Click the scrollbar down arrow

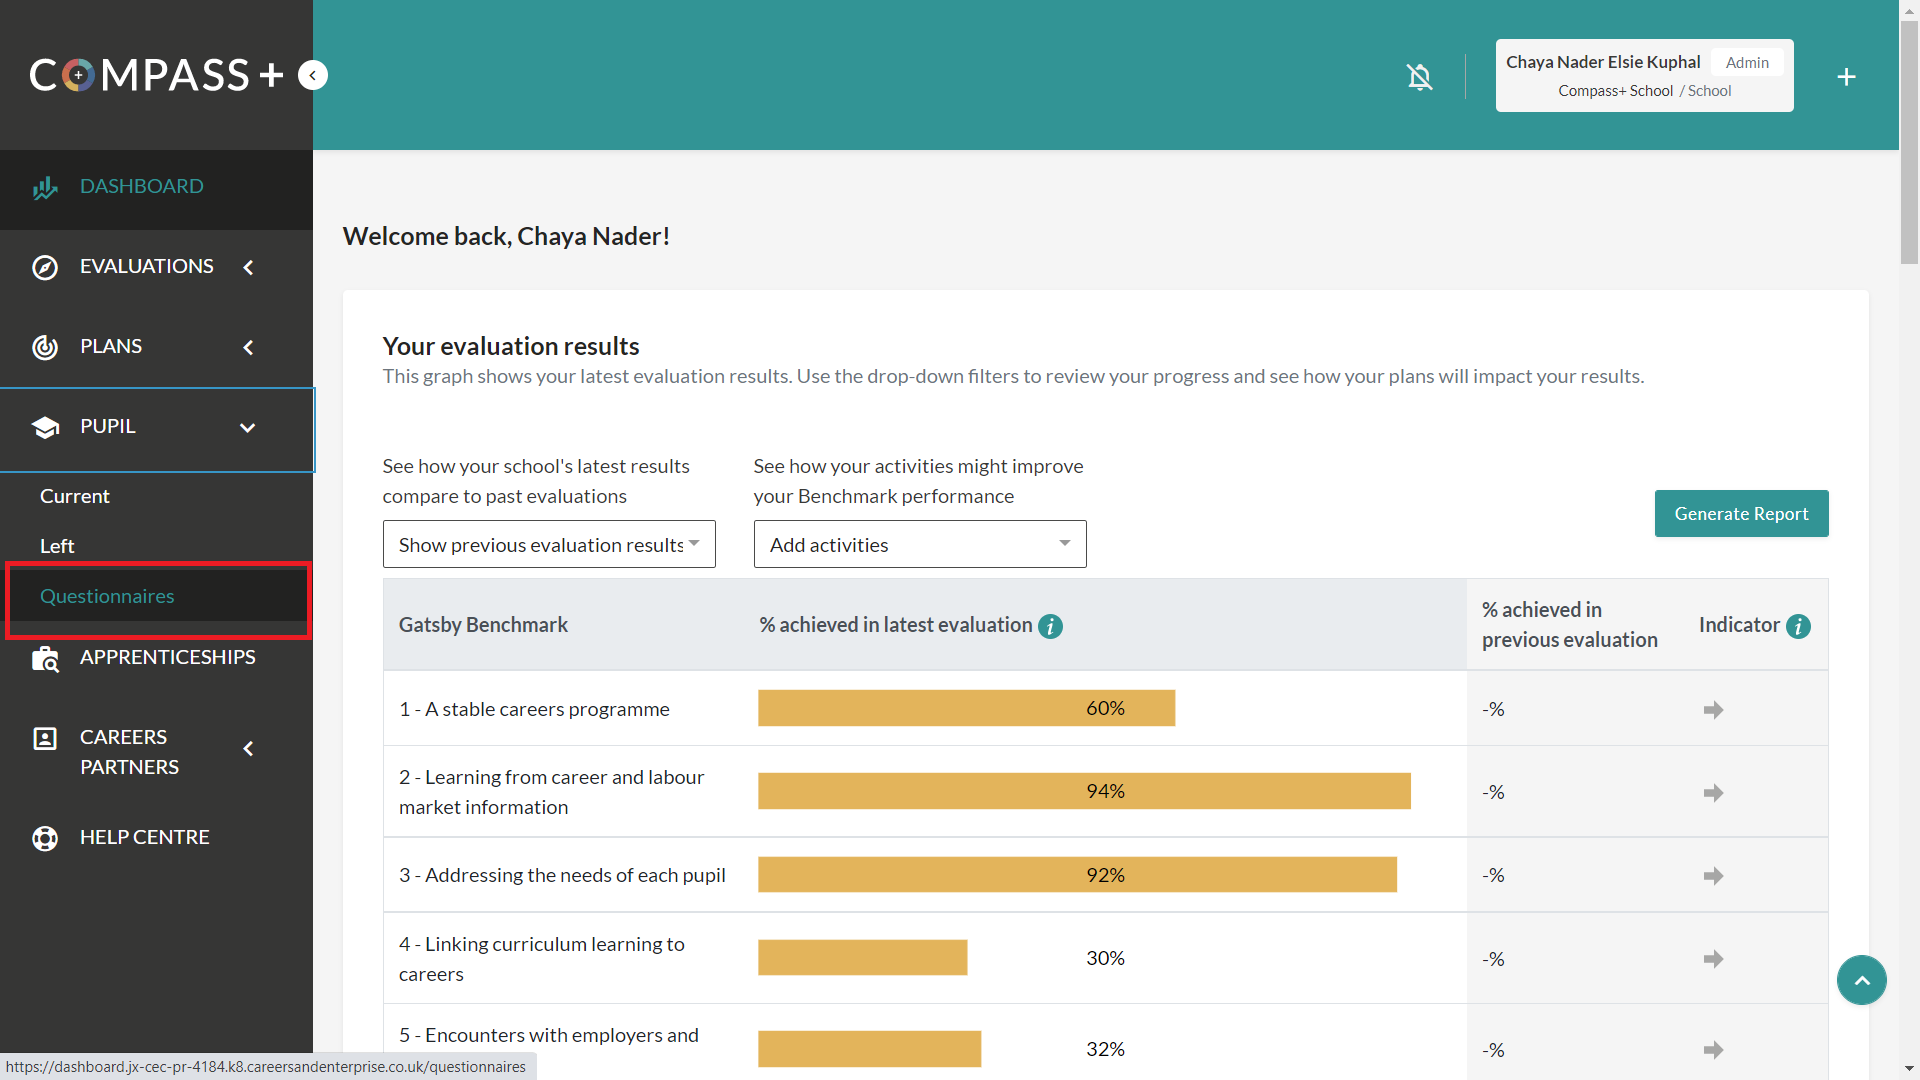[1909, 1070]
